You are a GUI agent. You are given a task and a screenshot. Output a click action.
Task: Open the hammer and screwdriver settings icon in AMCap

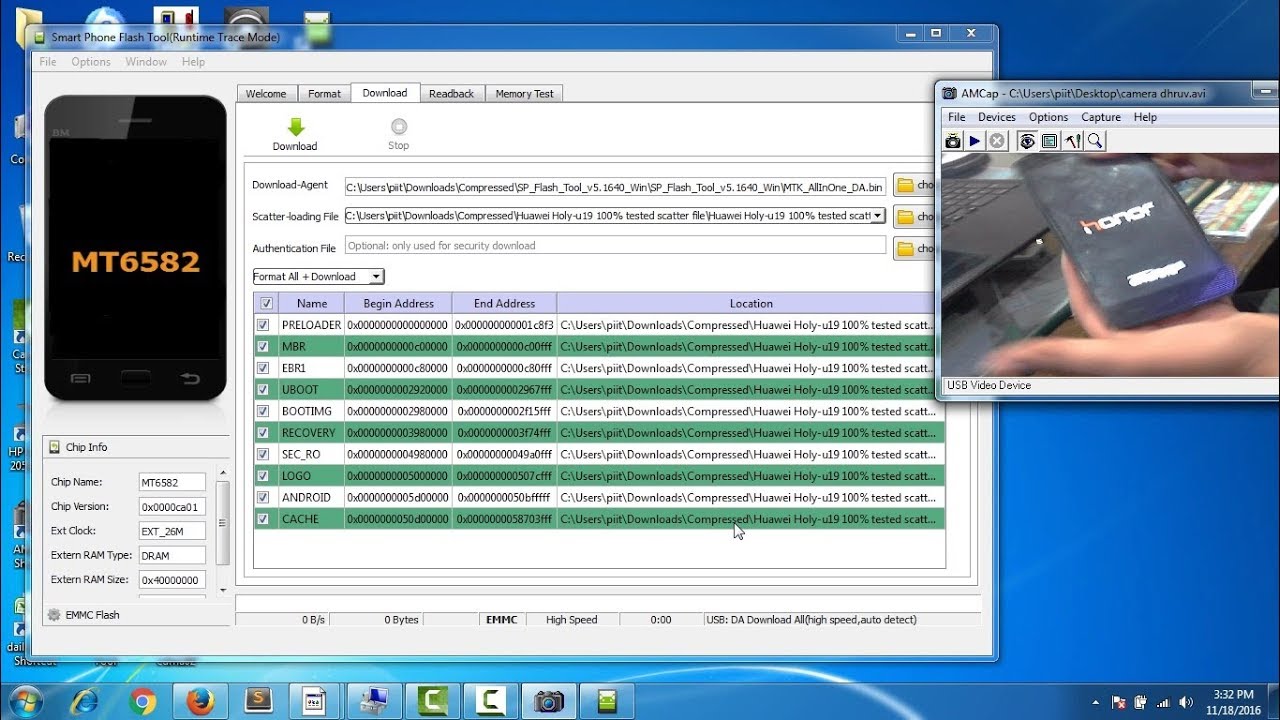point(1073,141)
